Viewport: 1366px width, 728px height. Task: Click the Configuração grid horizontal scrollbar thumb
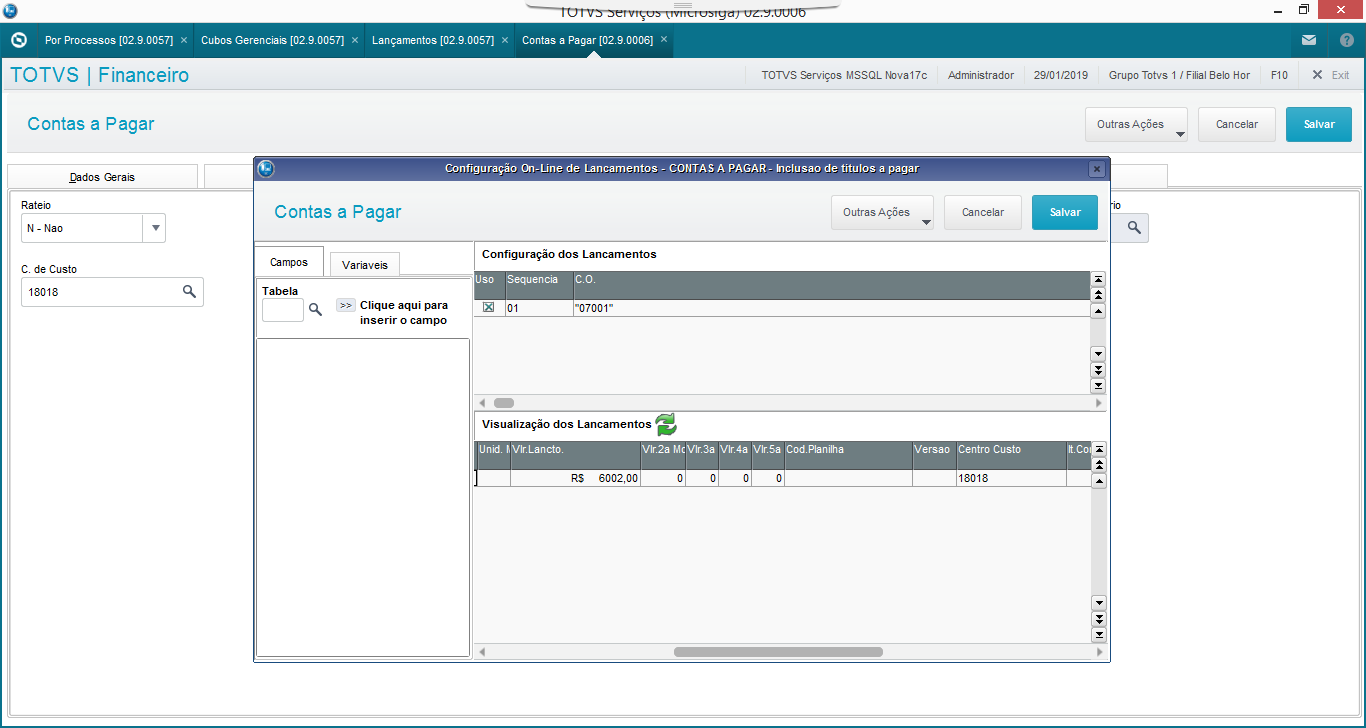(504, 403)
